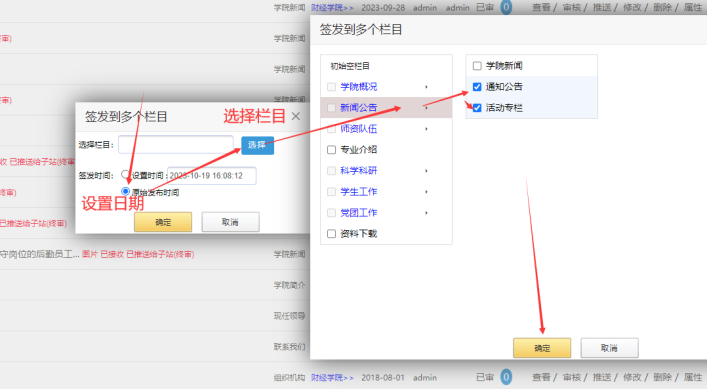Tick the 专业介绍 checkbox

coord(331,150)
